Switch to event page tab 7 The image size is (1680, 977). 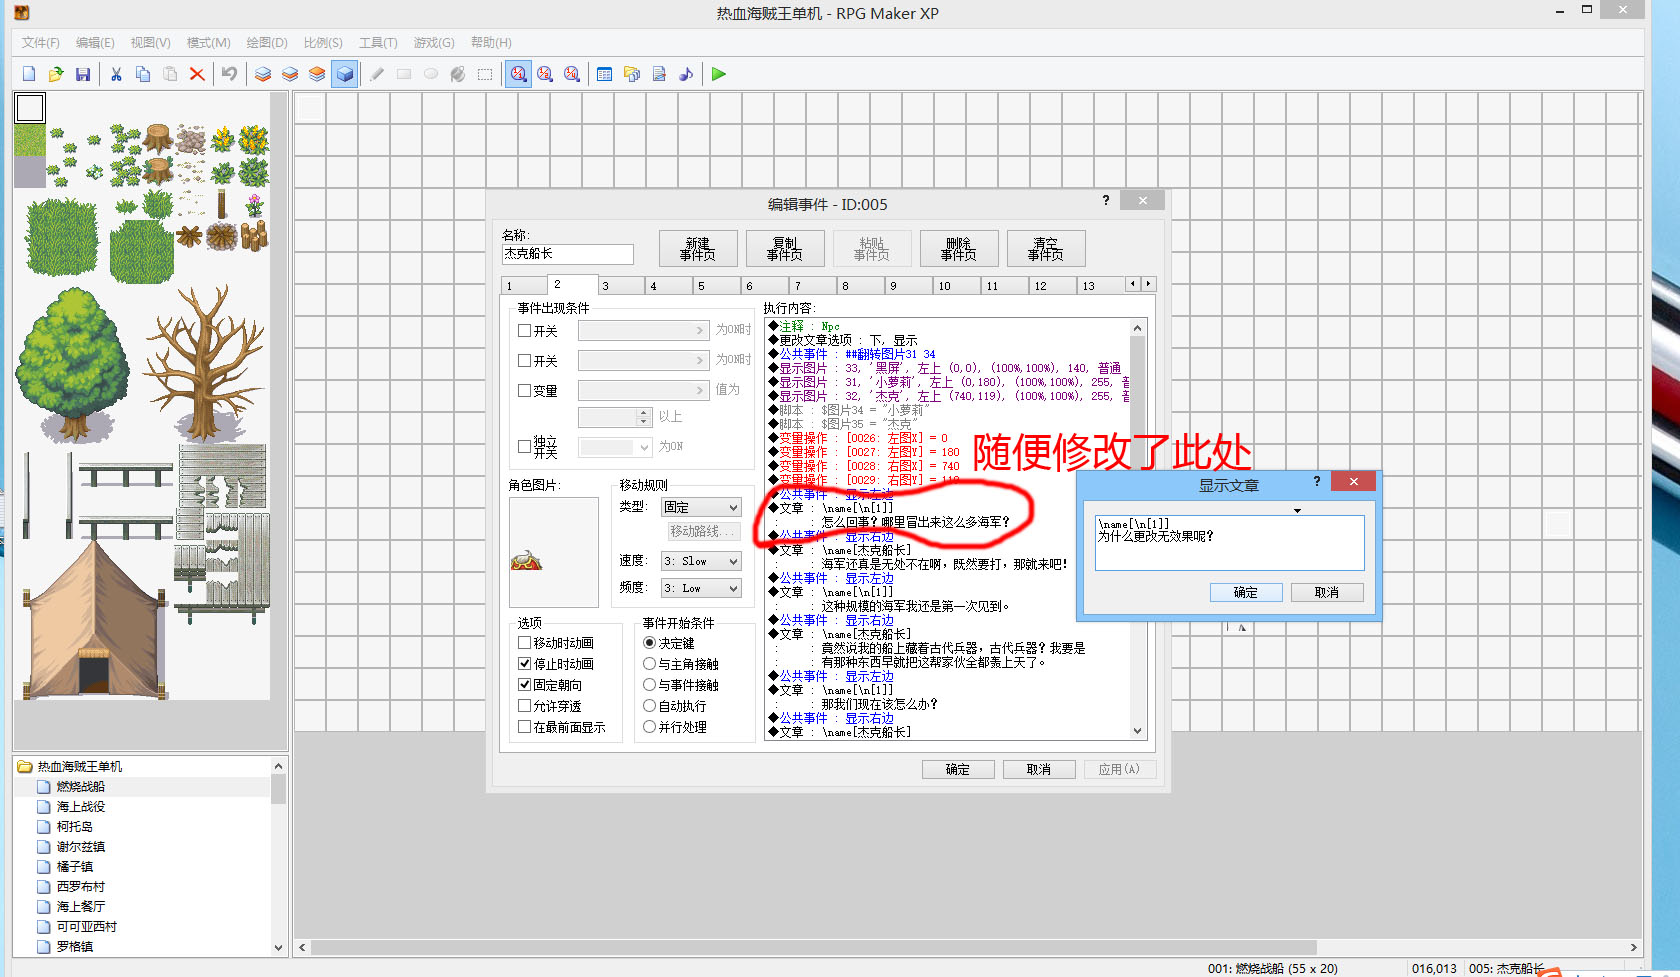pos(813,286)
